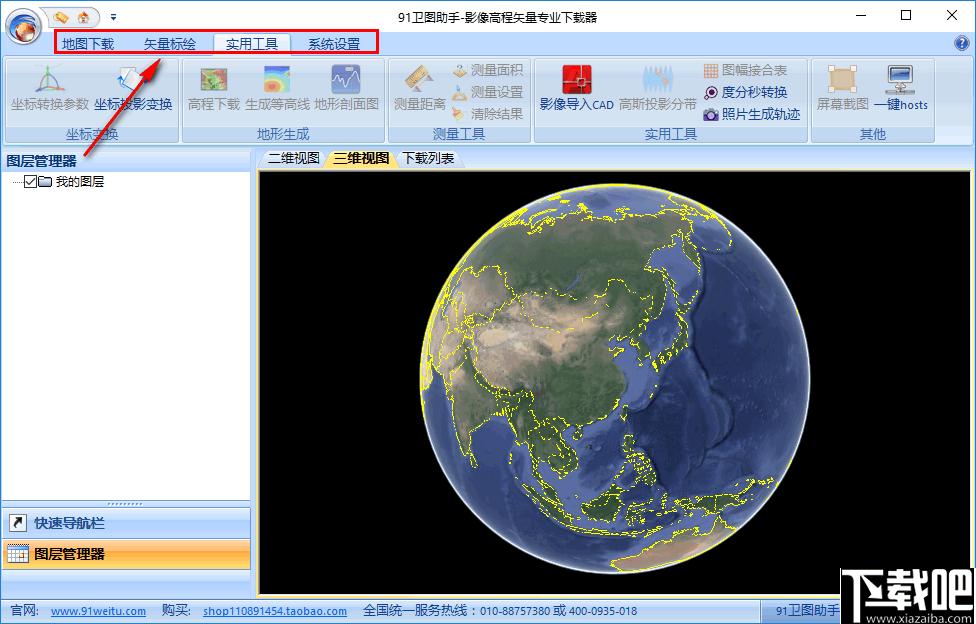Click the help question mark icon
Screen dimensions: 976x624
(961, 43)
